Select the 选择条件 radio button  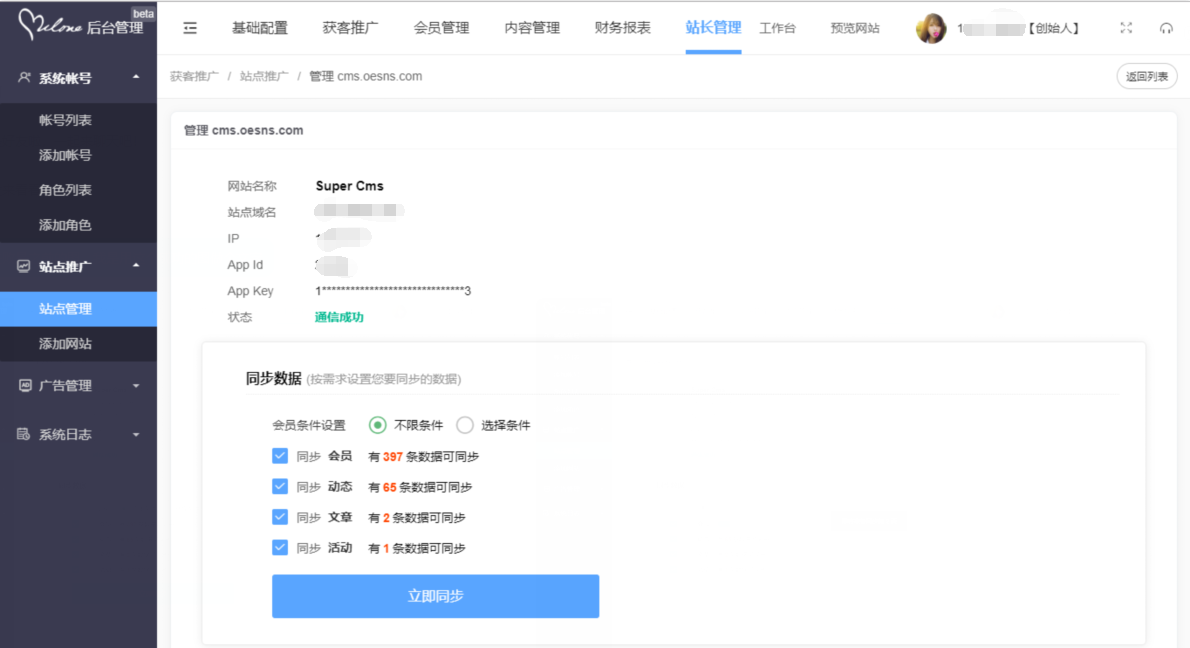(465, 425)
